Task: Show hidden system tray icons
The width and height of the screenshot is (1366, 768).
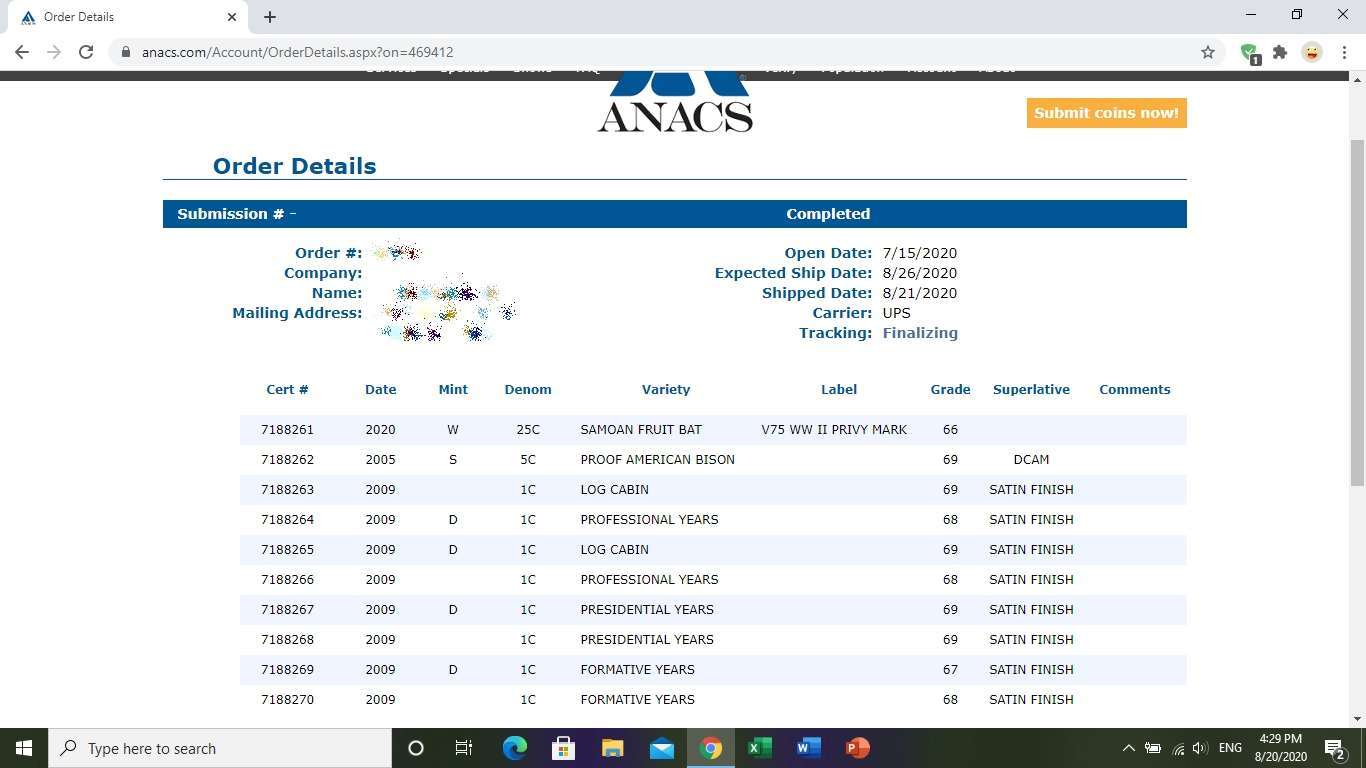Action: pyautogui.click(x=1128, y=748)
